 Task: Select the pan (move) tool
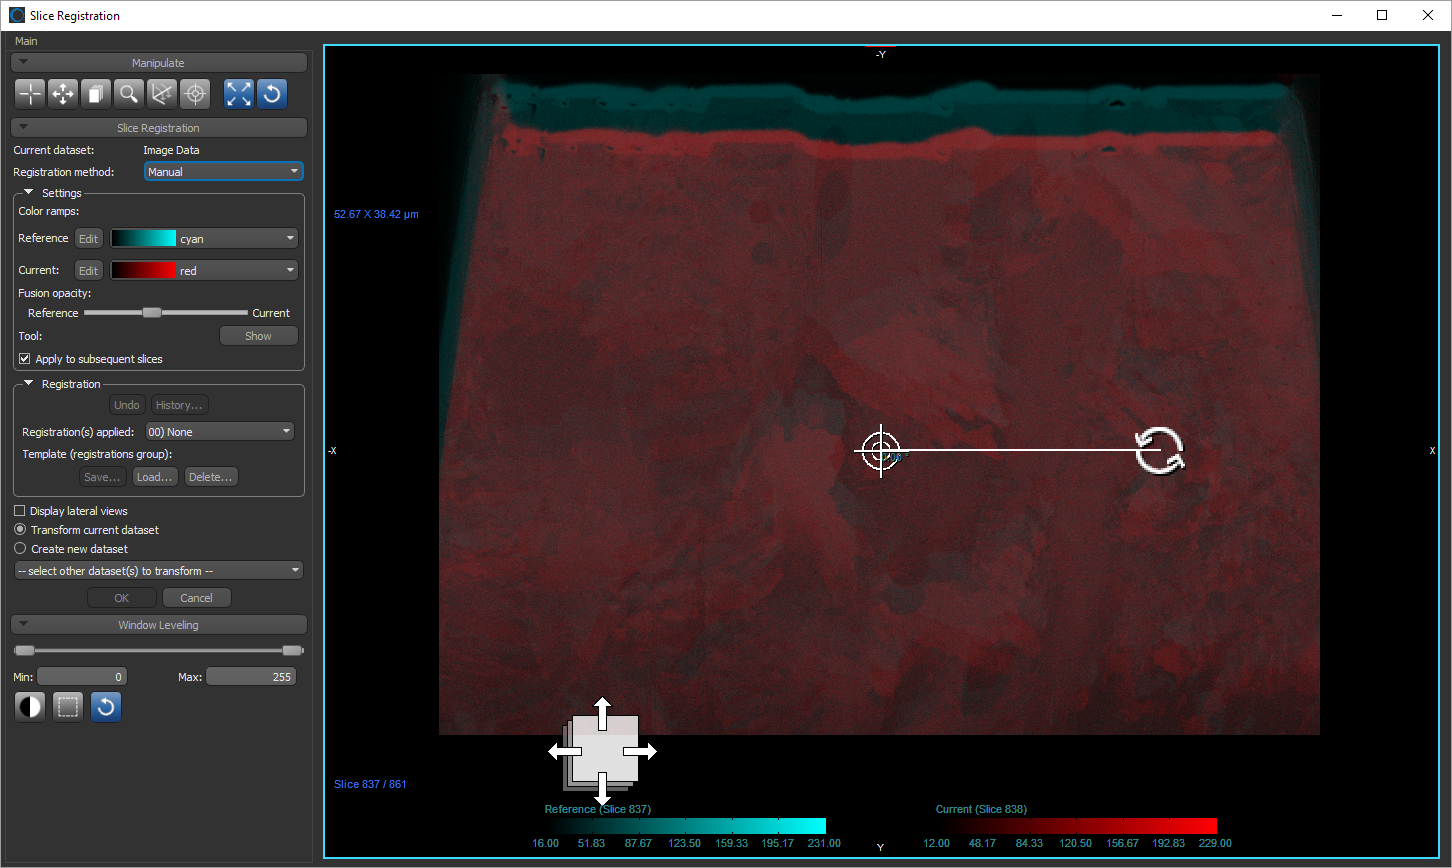(63, 94)
